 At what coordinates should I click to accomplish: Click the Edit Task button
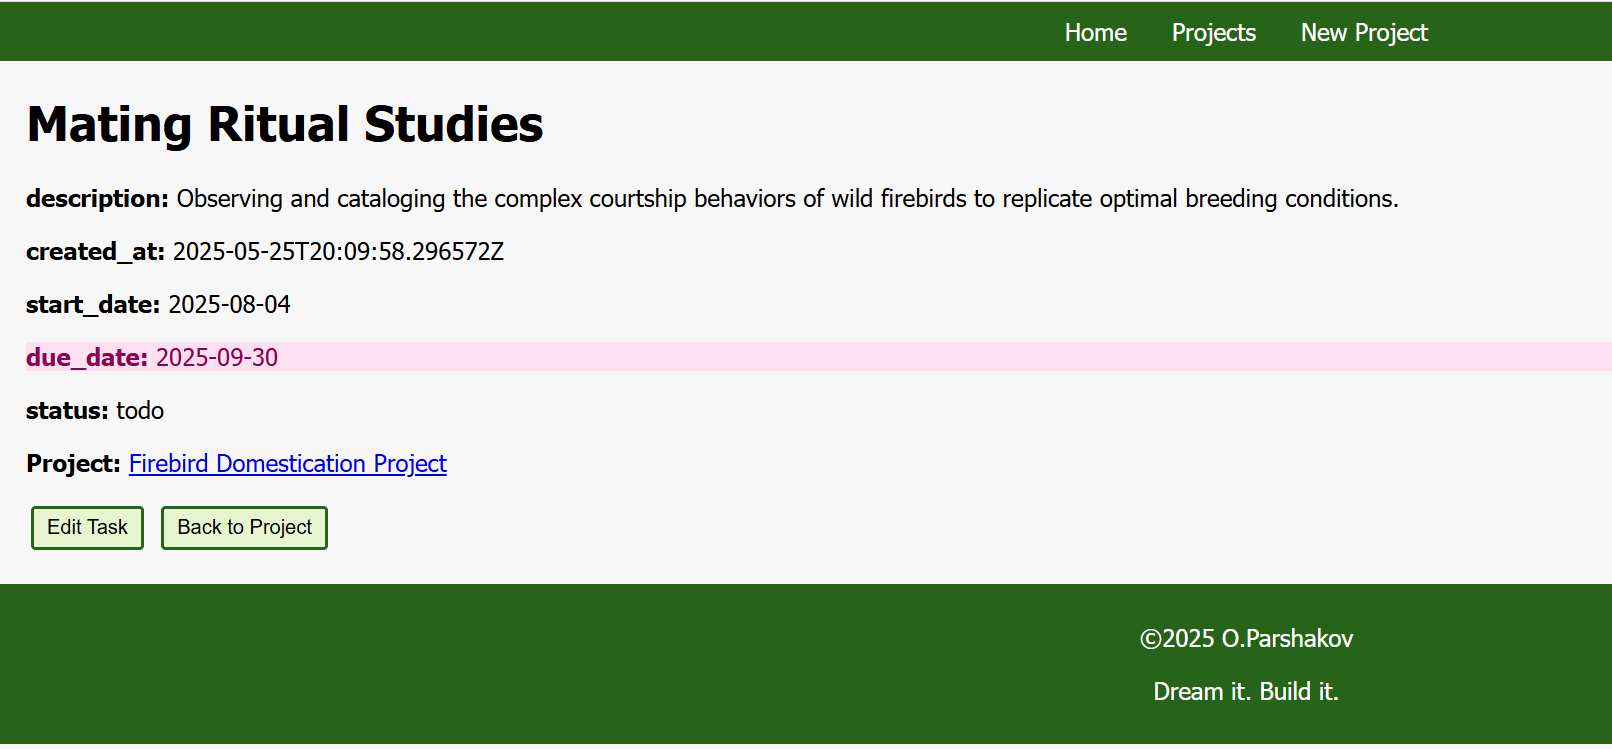pos(87,527)
